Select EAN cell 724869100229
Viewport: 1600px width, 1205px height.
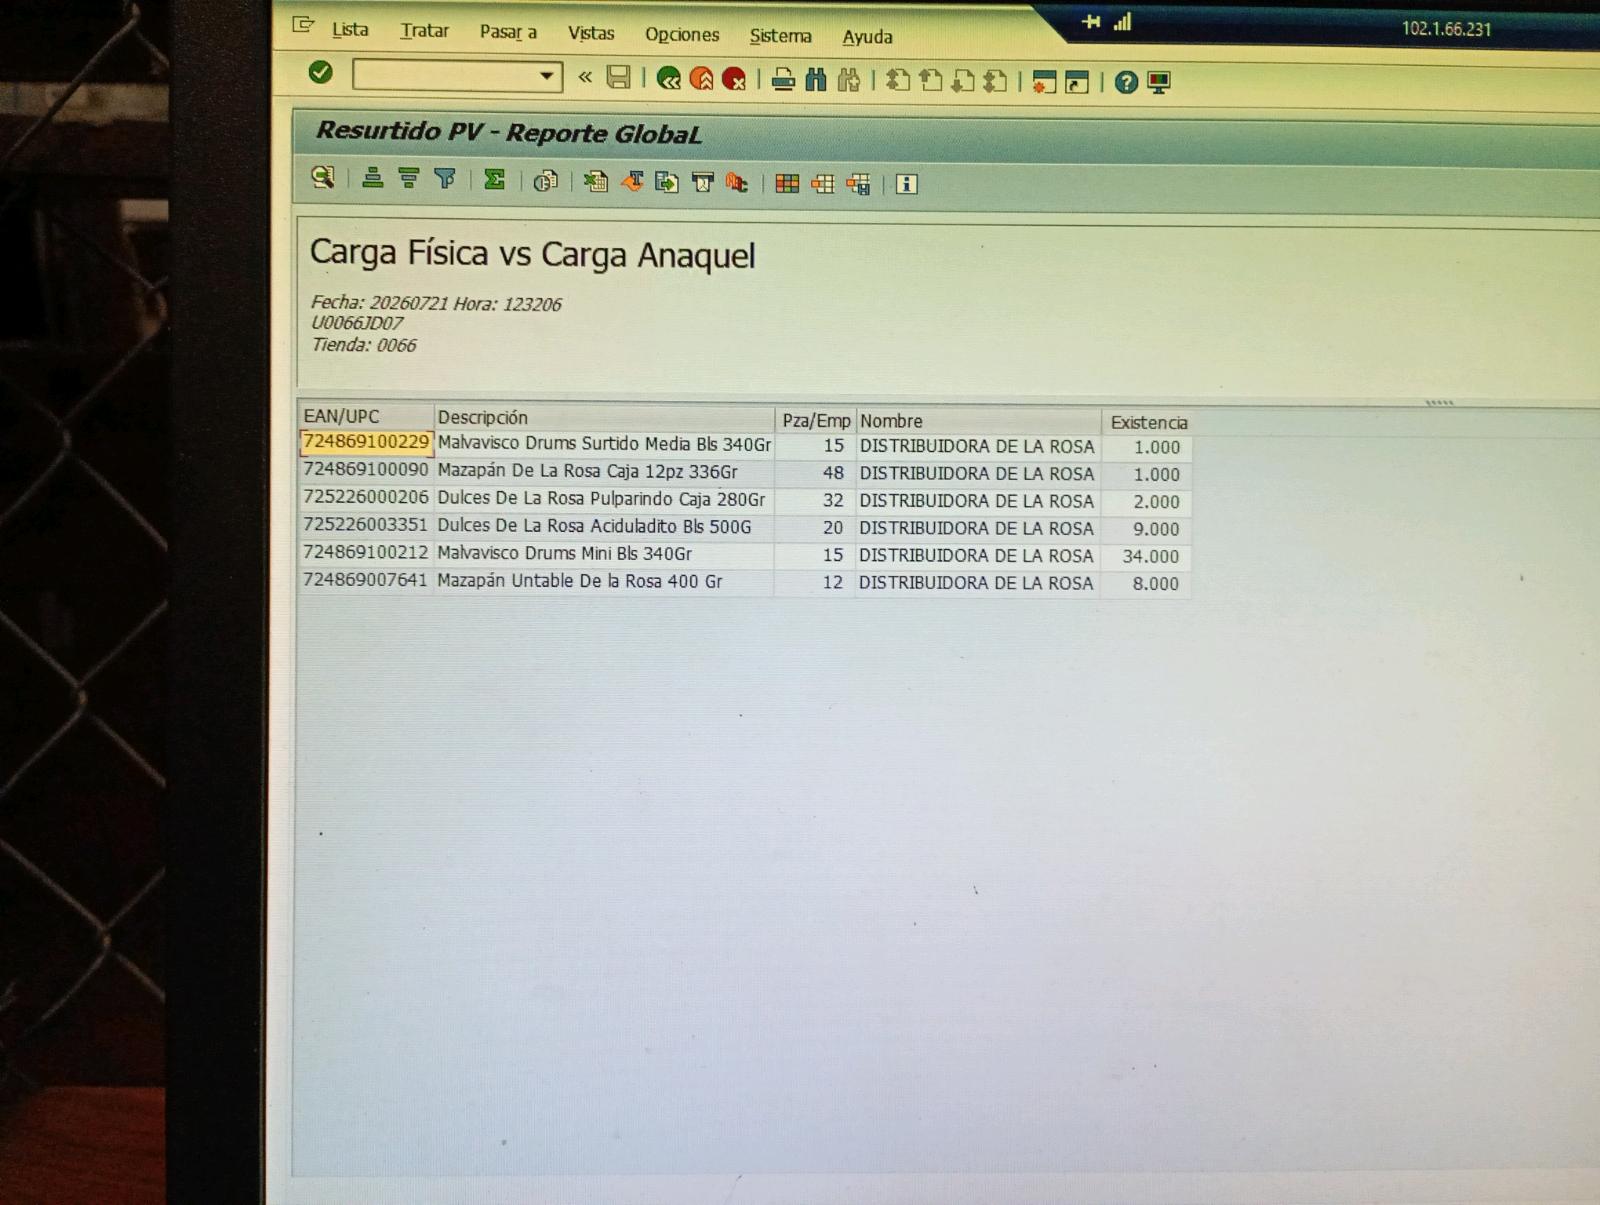(x=366, y=442)
